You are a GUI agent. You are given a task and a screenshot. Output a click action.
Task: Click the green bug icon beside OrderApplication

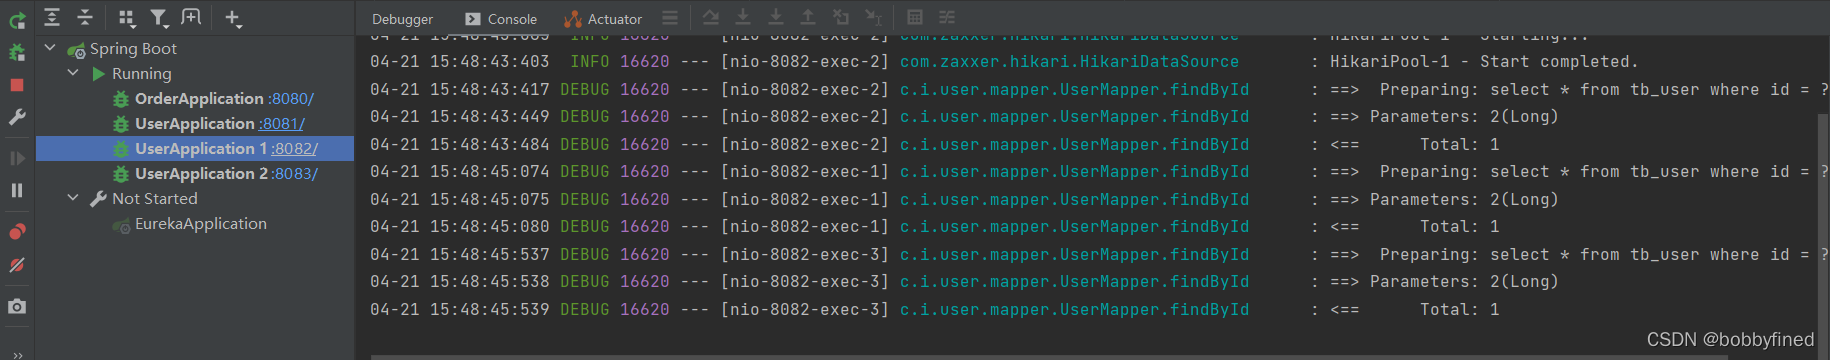[x=121, y=98]
